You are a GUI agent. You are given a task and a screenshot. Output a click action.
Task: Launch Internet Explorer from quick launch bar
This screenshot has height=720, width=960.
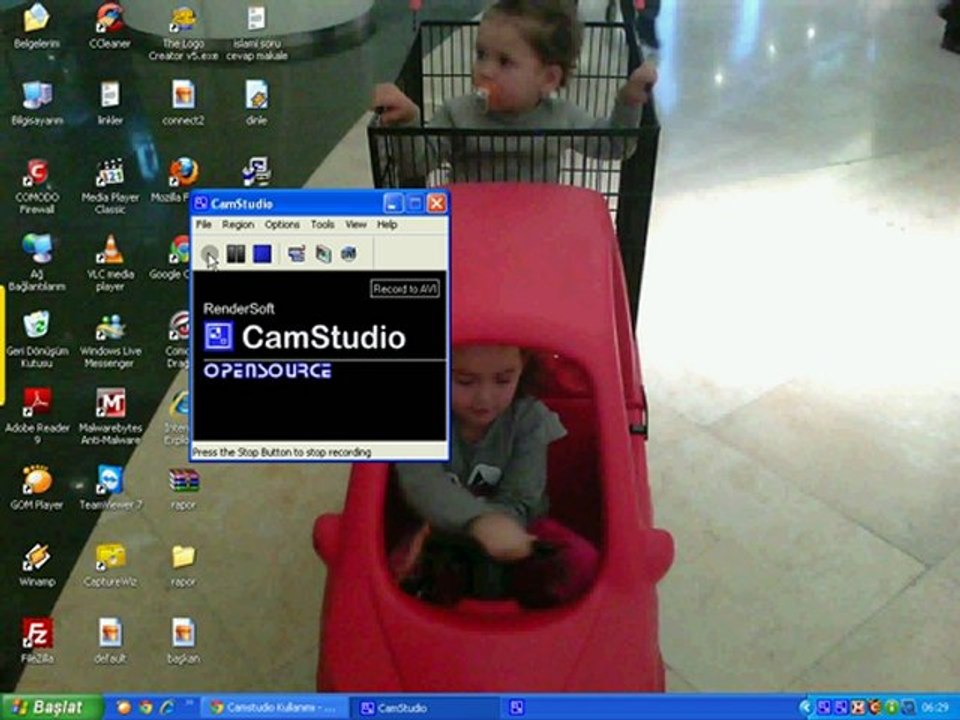click(167, 708)
